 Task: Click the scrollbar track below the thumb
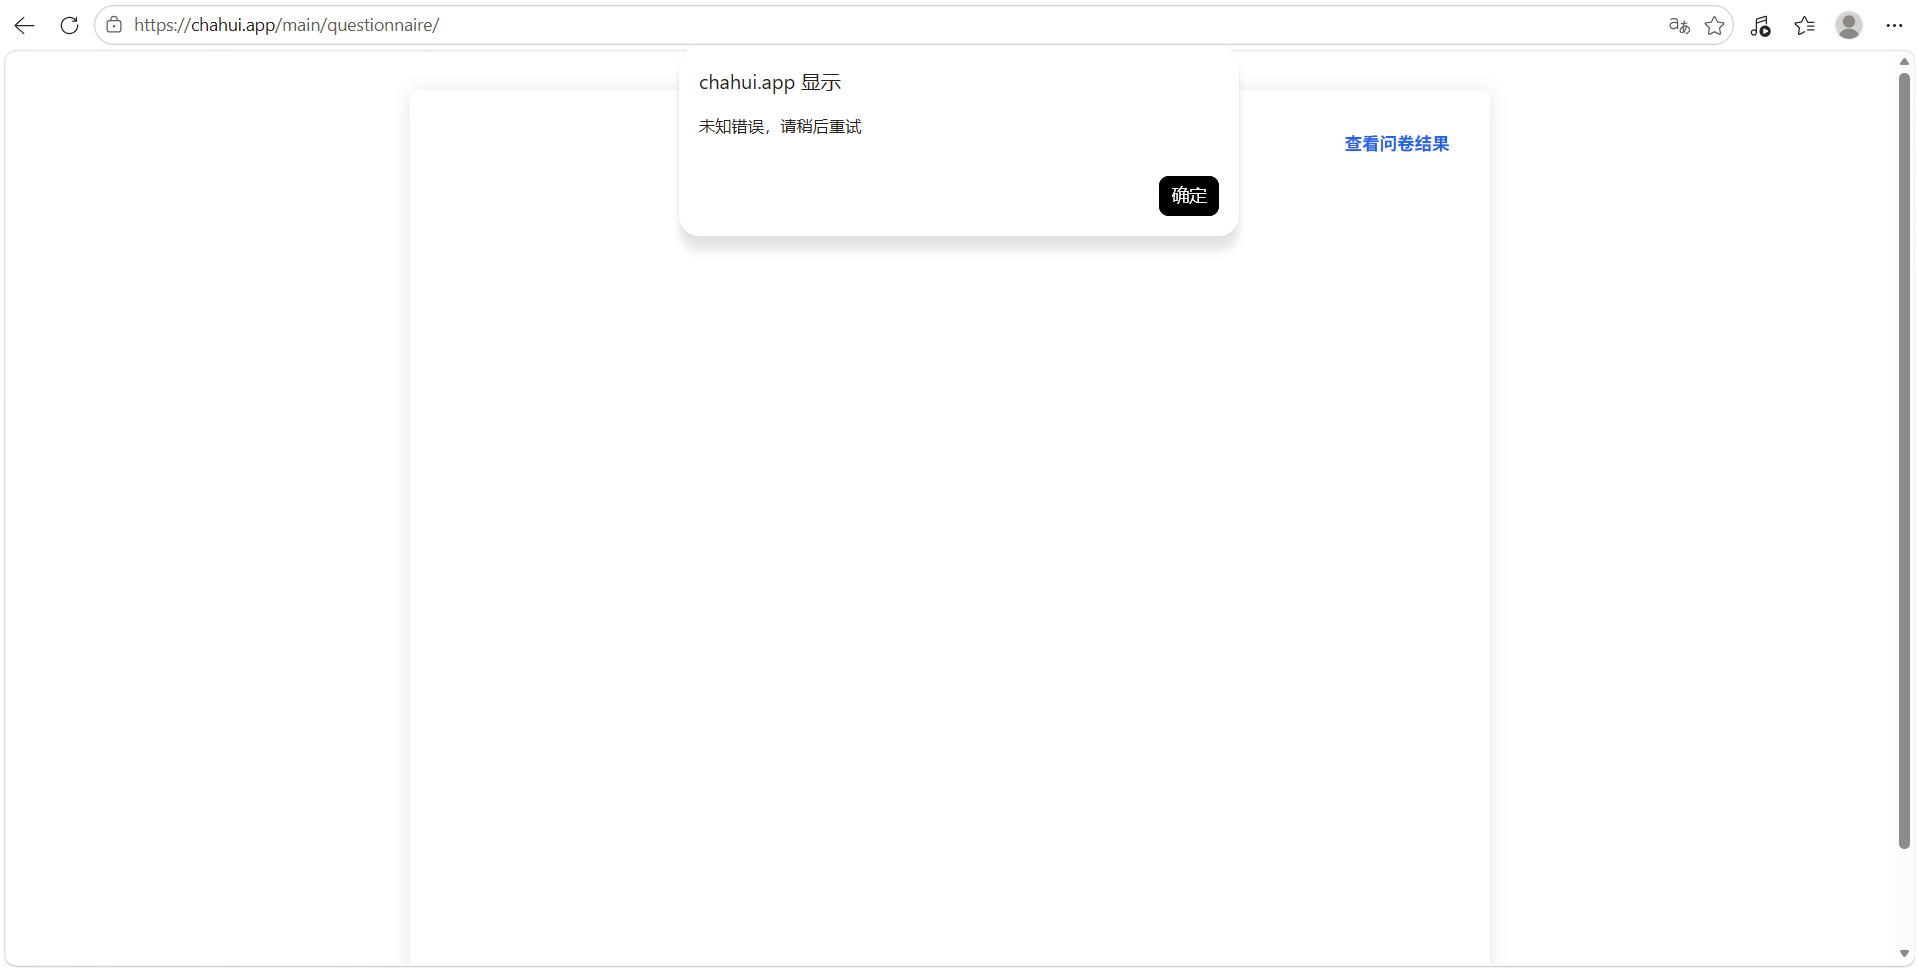click(x=1904, y=898)
